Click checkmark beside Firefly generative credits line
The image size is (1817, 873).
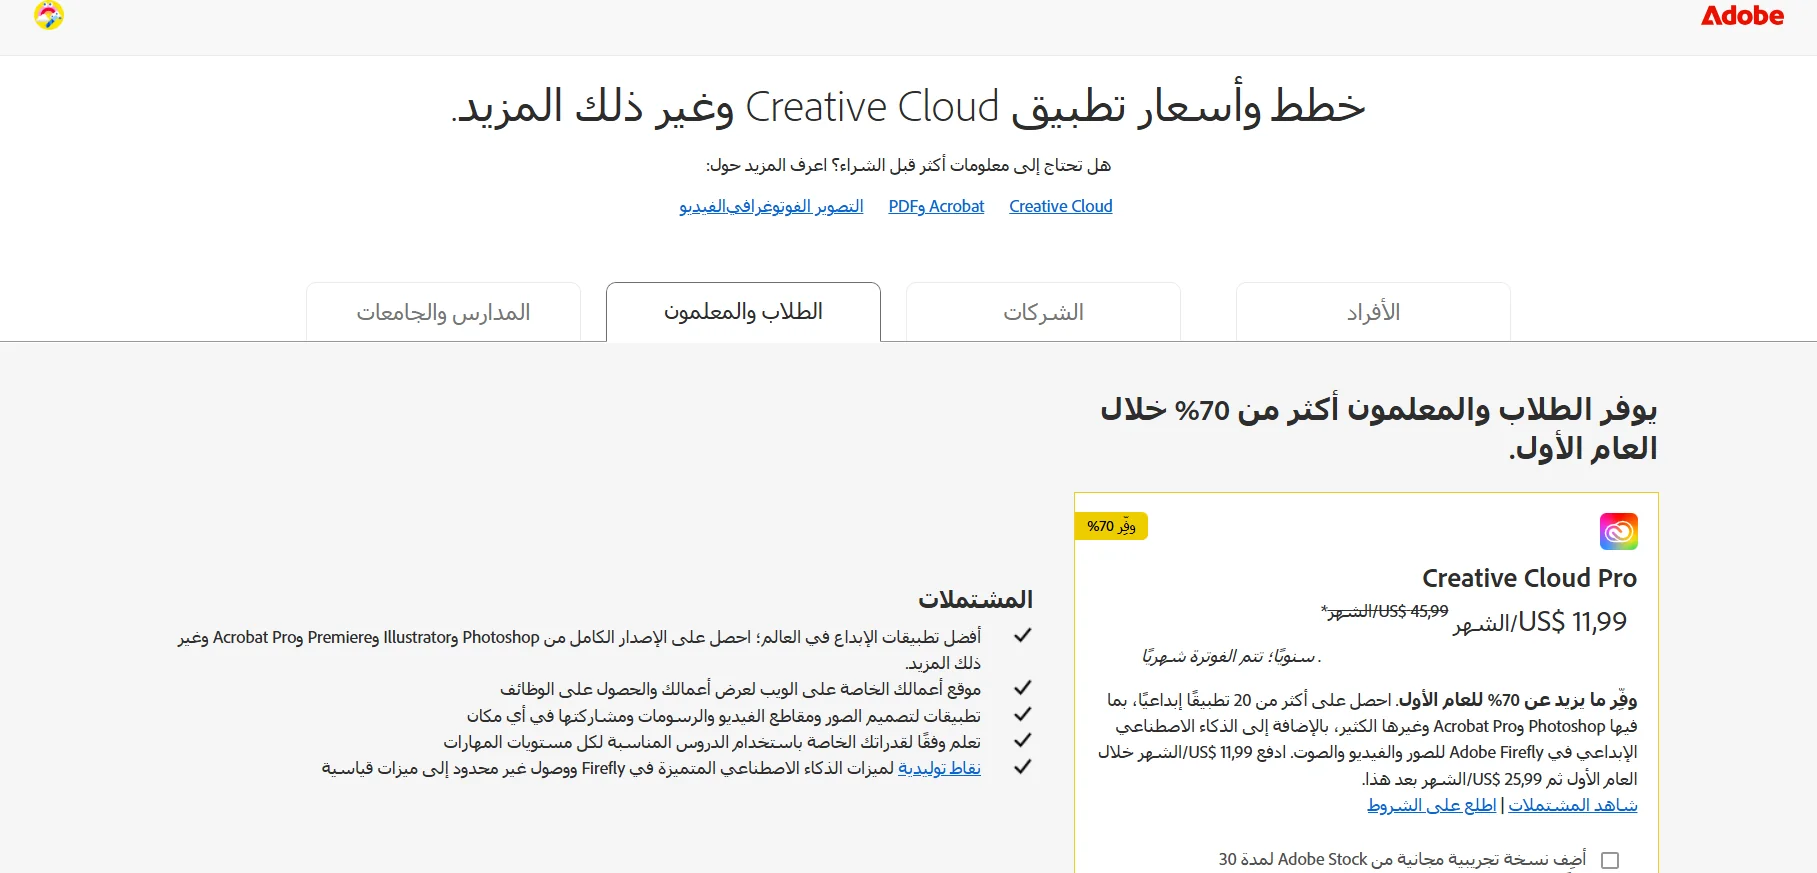click(1022, 767)
